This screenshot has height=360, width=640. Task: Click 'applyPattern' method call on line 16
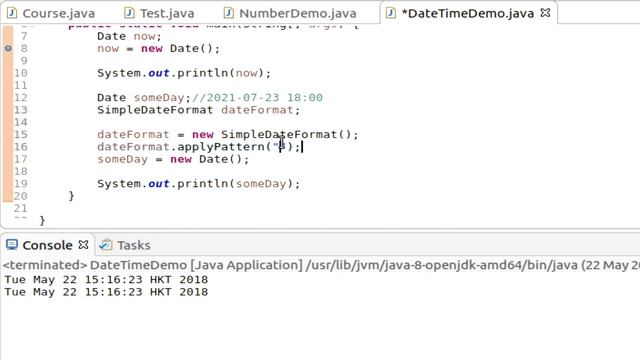[221, 147]
